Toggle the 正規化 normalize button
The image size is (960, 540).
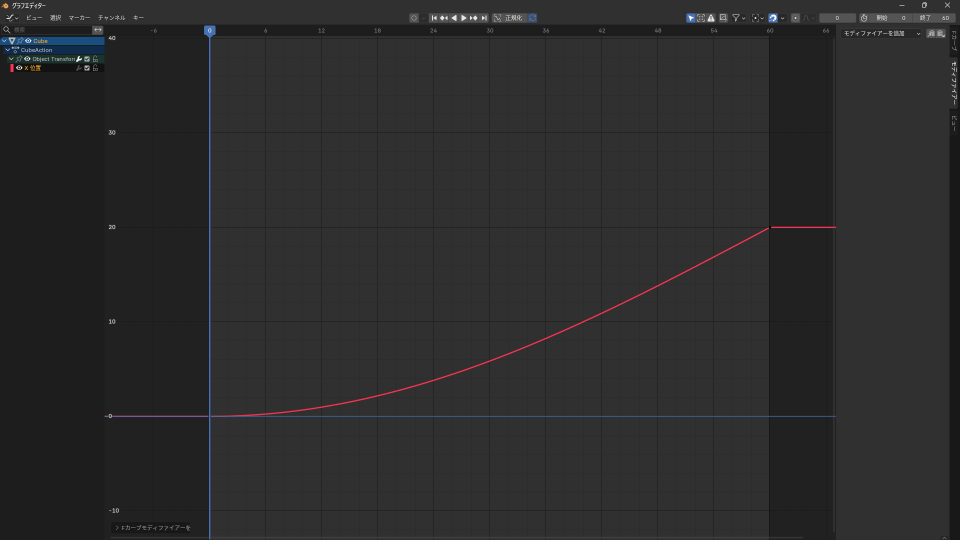pos(514,18)
